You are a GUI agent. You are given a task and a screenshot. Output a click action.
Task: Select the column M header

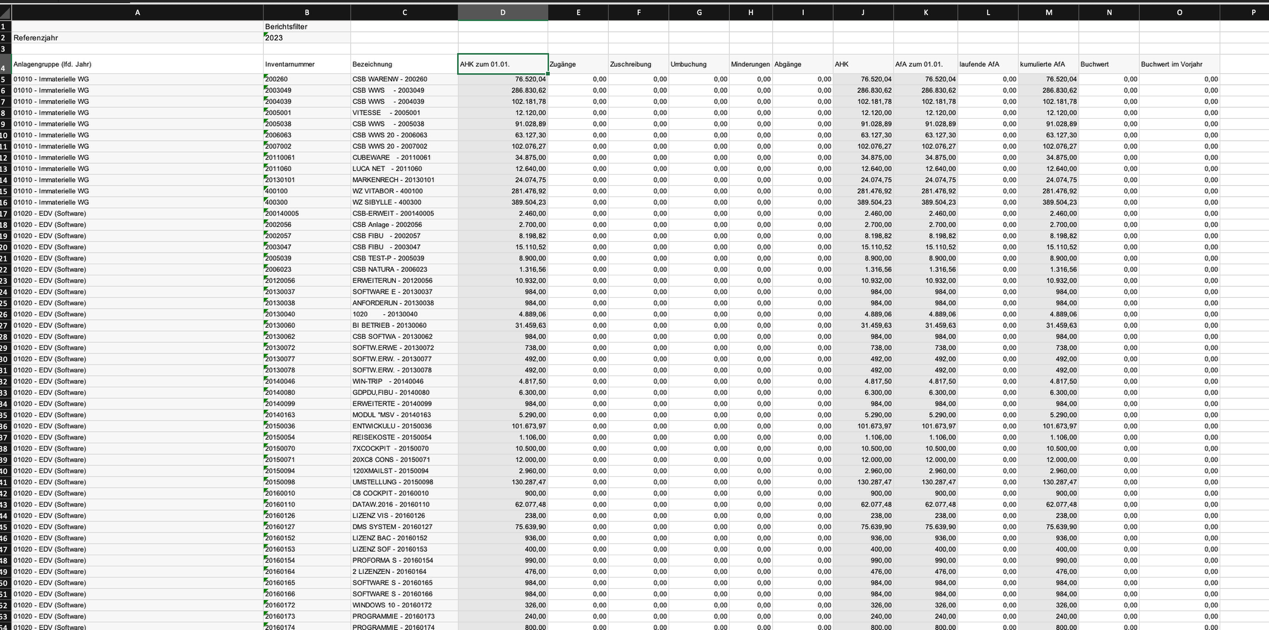click(x=1048, y=12)
